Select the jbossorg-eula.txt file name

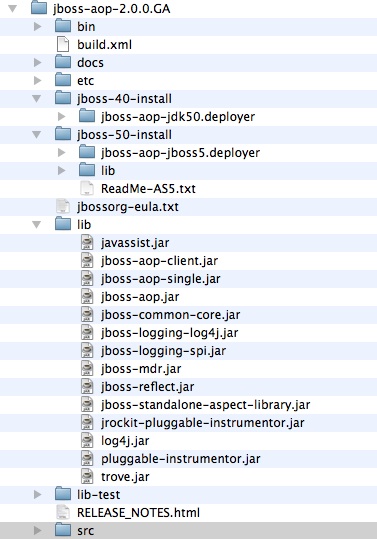point(127,207)
